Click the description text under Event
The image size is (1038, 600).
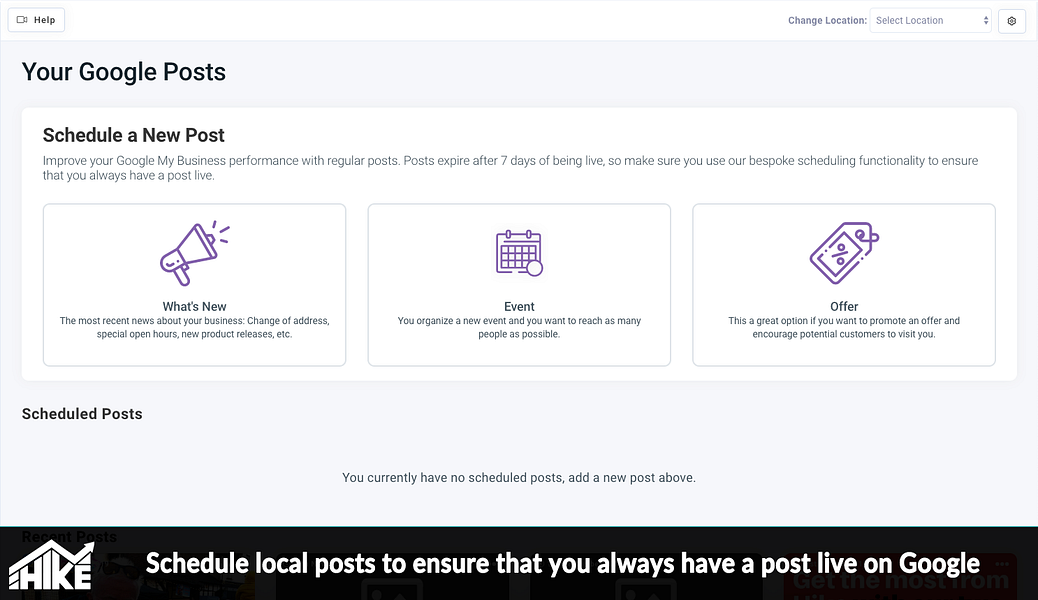(x=519, y=327)
